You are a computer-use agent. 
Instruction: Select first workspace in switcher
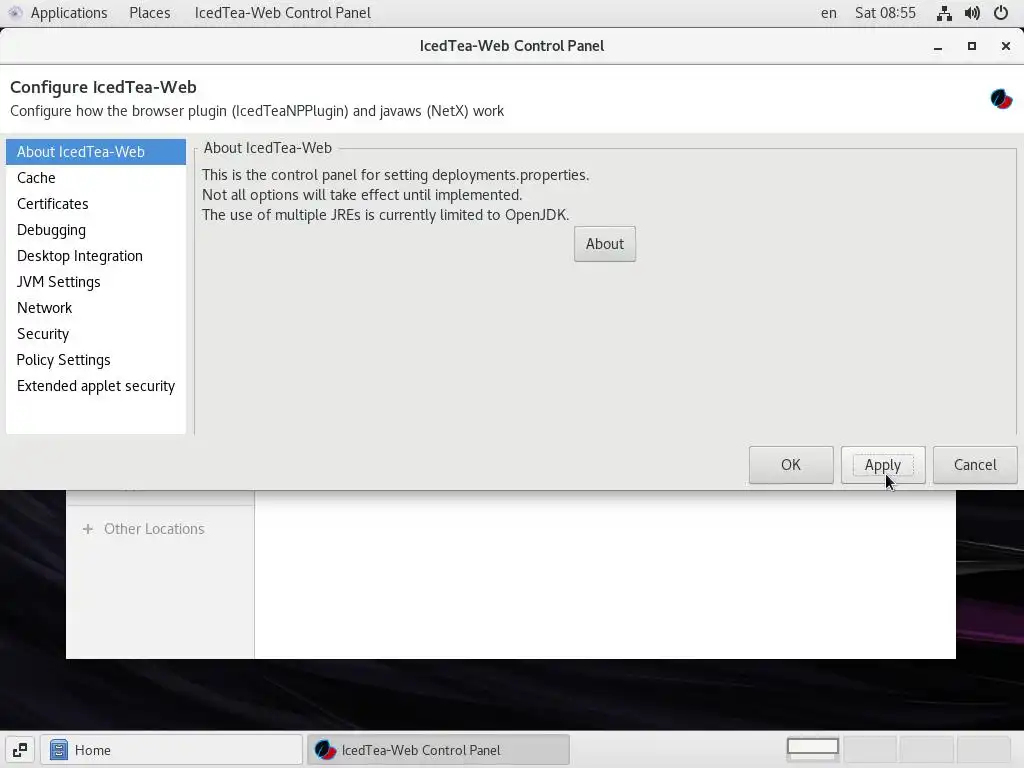click(813, 748)
